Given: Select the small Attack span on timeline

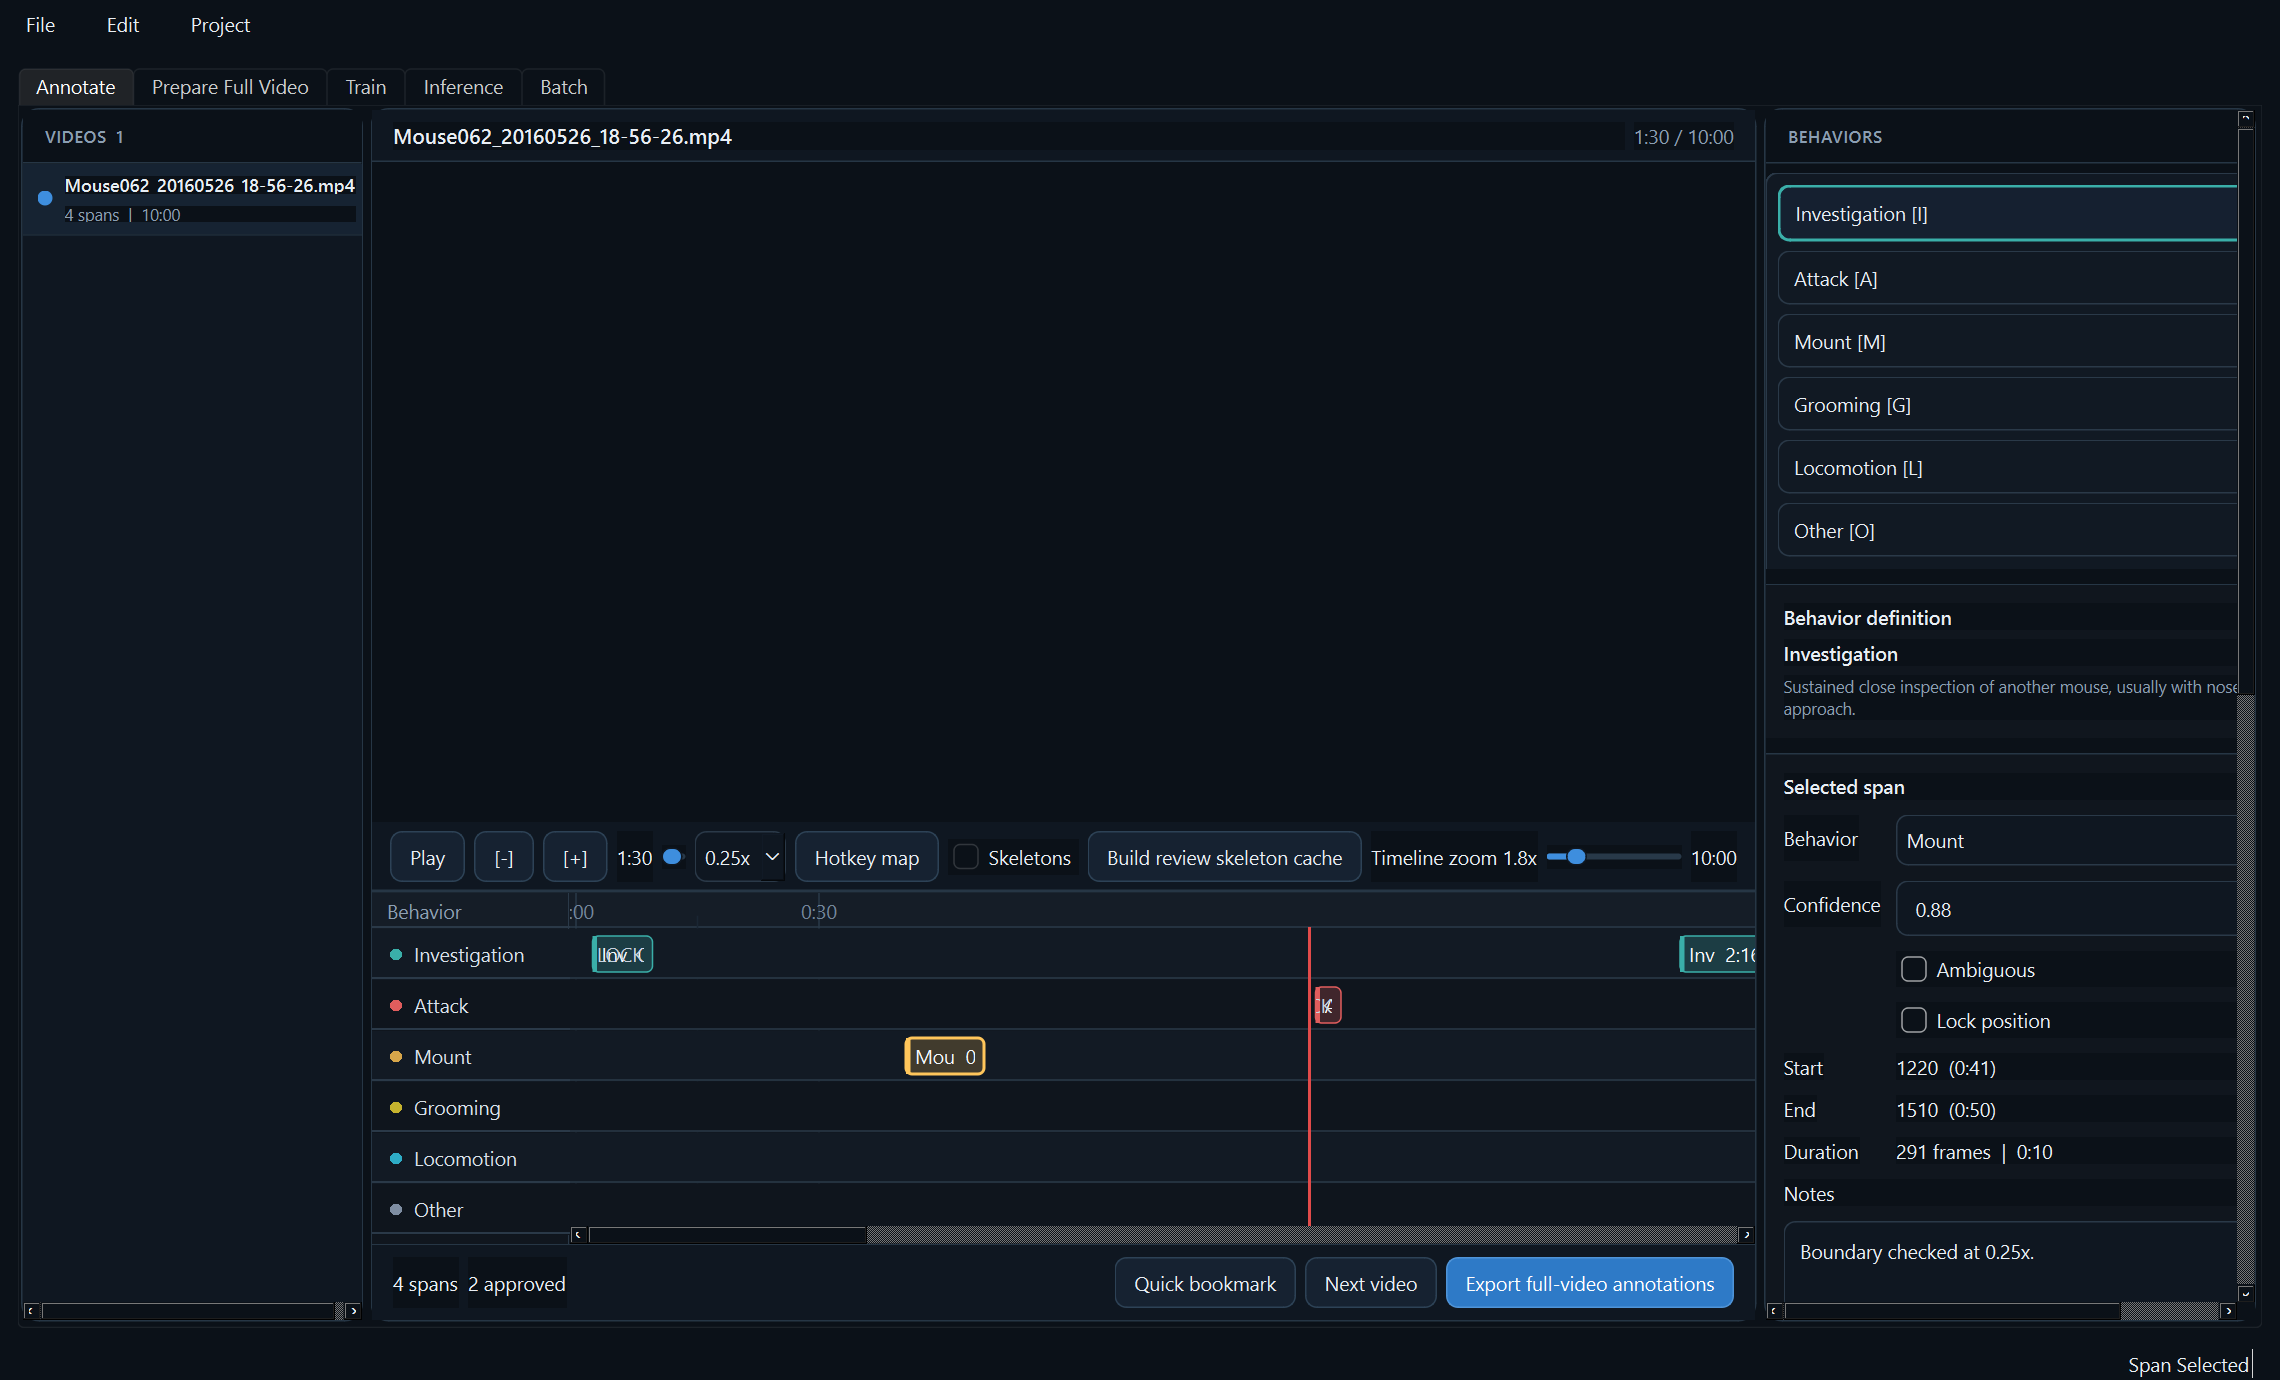Looking at the screenshot, I should click(x=1328, y=1005).
